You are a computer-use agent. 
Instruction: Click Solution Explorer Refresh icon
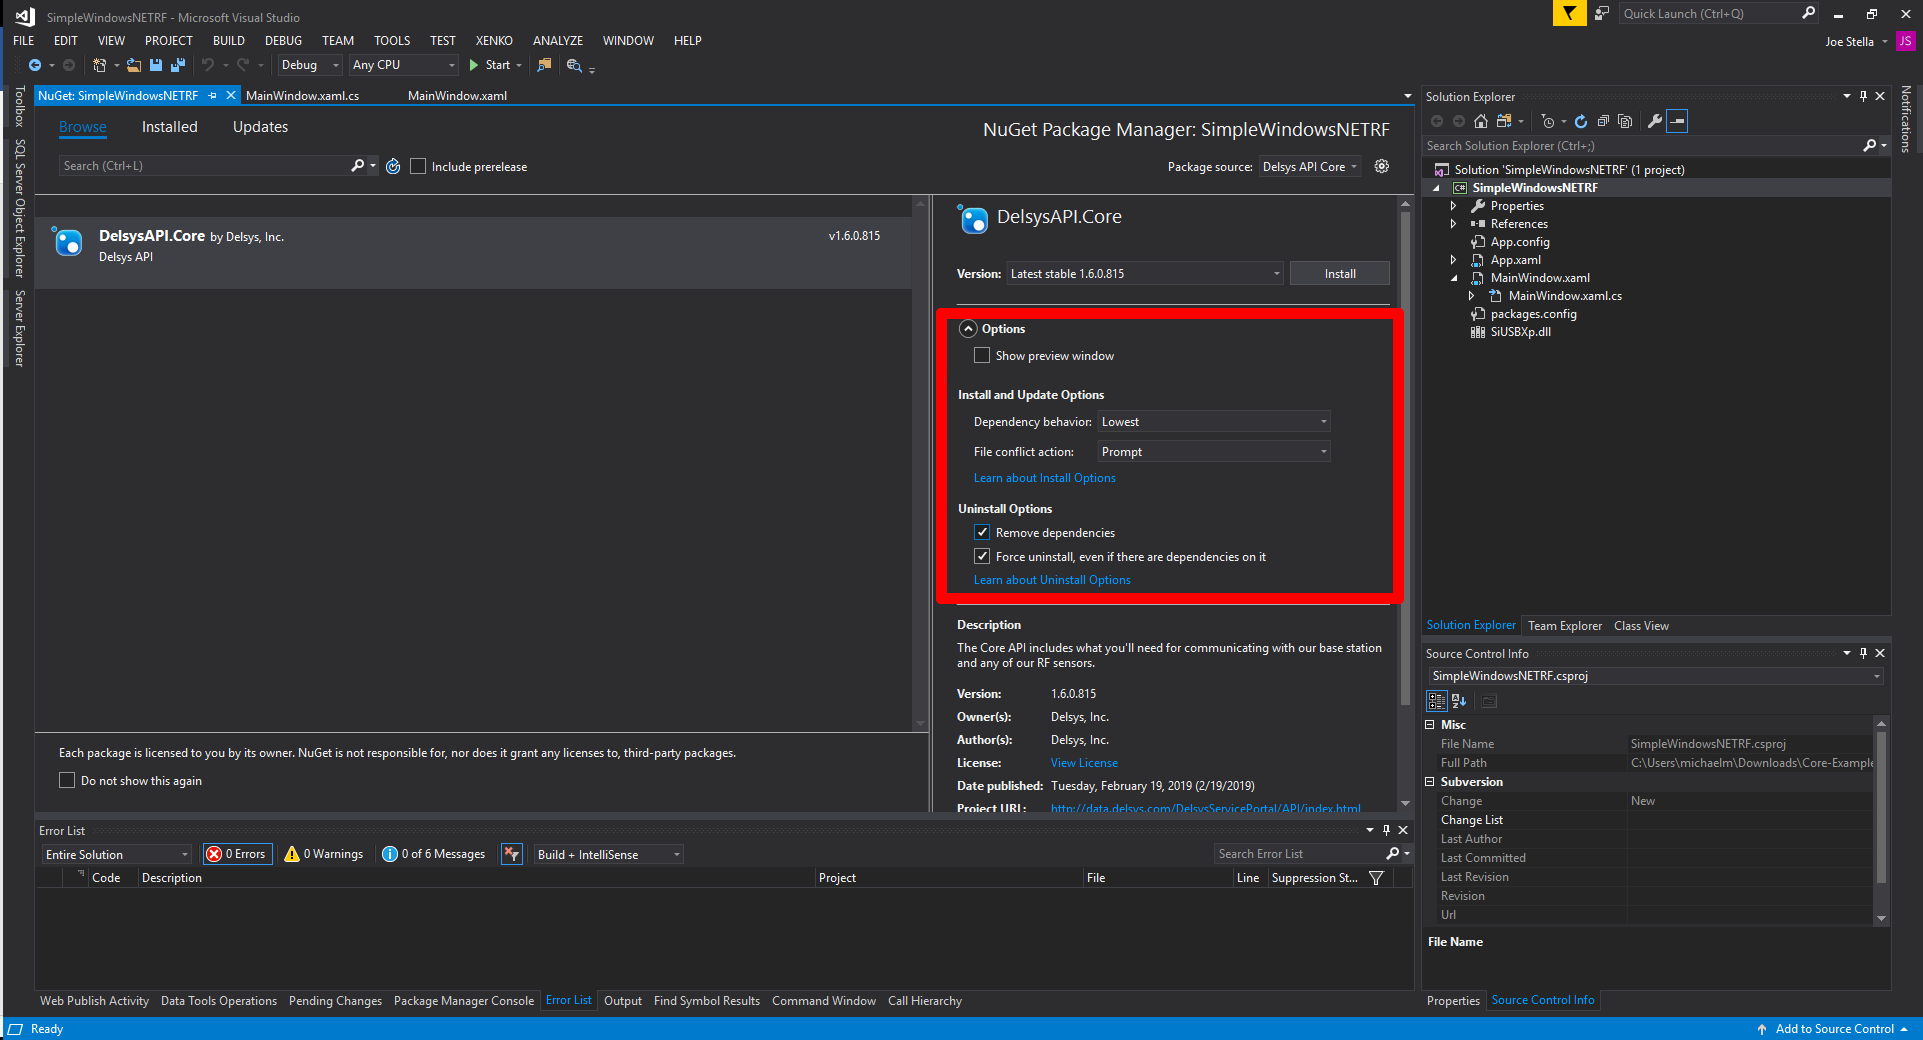pyautogui.click(x=1581, y=121)
